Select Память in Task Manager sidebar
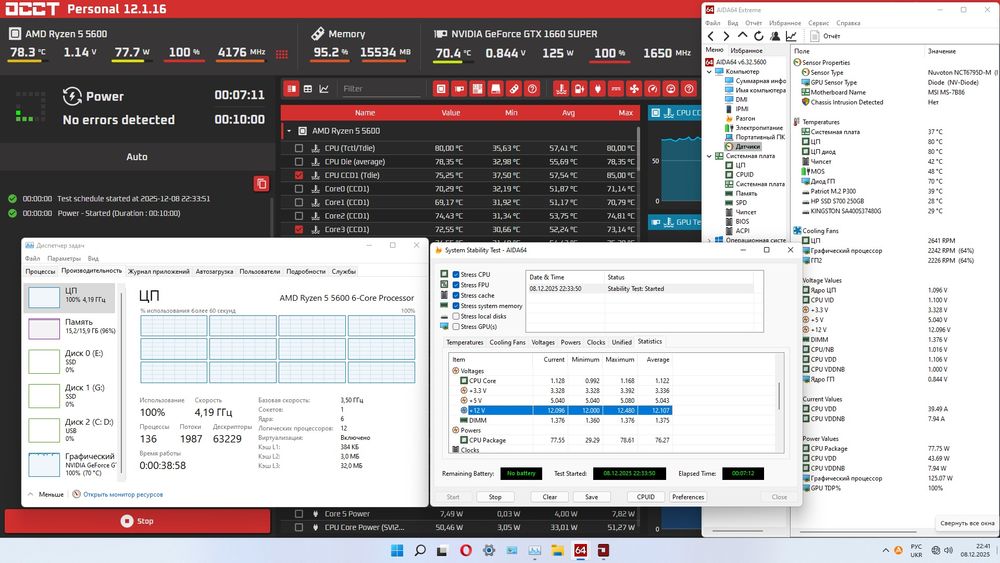Viewport: 1000px width, 563px height. pos(70,327)
